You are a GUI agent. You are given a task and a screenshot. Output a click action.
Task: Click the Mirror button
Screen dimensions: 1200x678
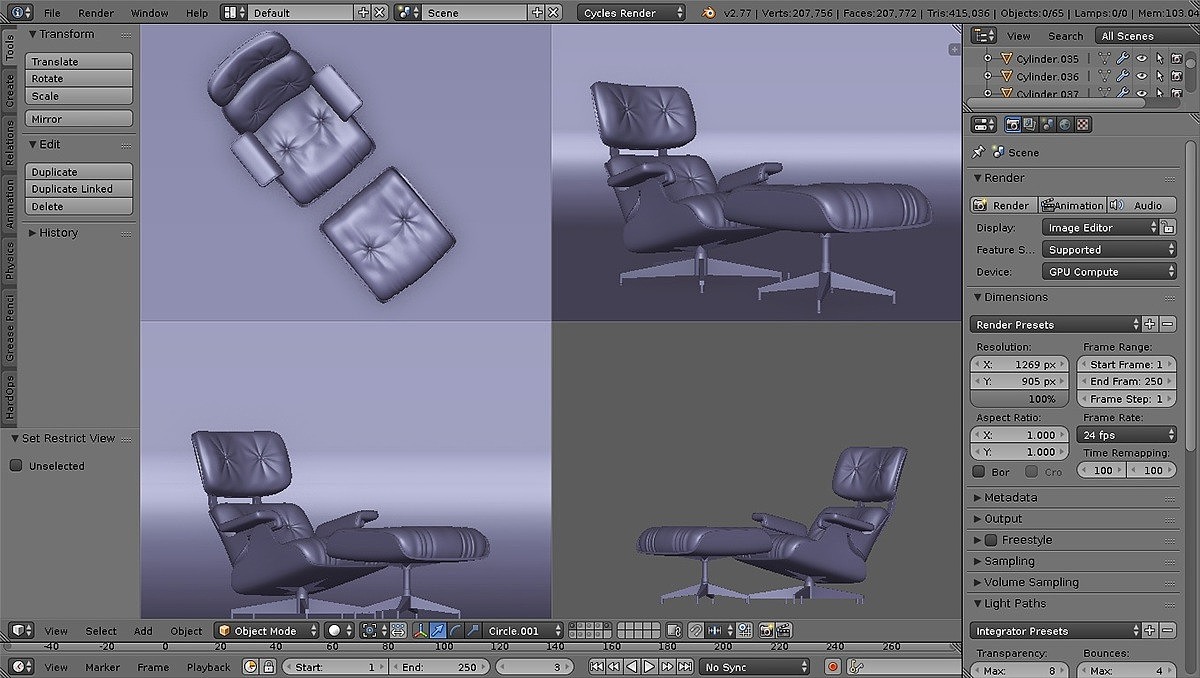79,119
